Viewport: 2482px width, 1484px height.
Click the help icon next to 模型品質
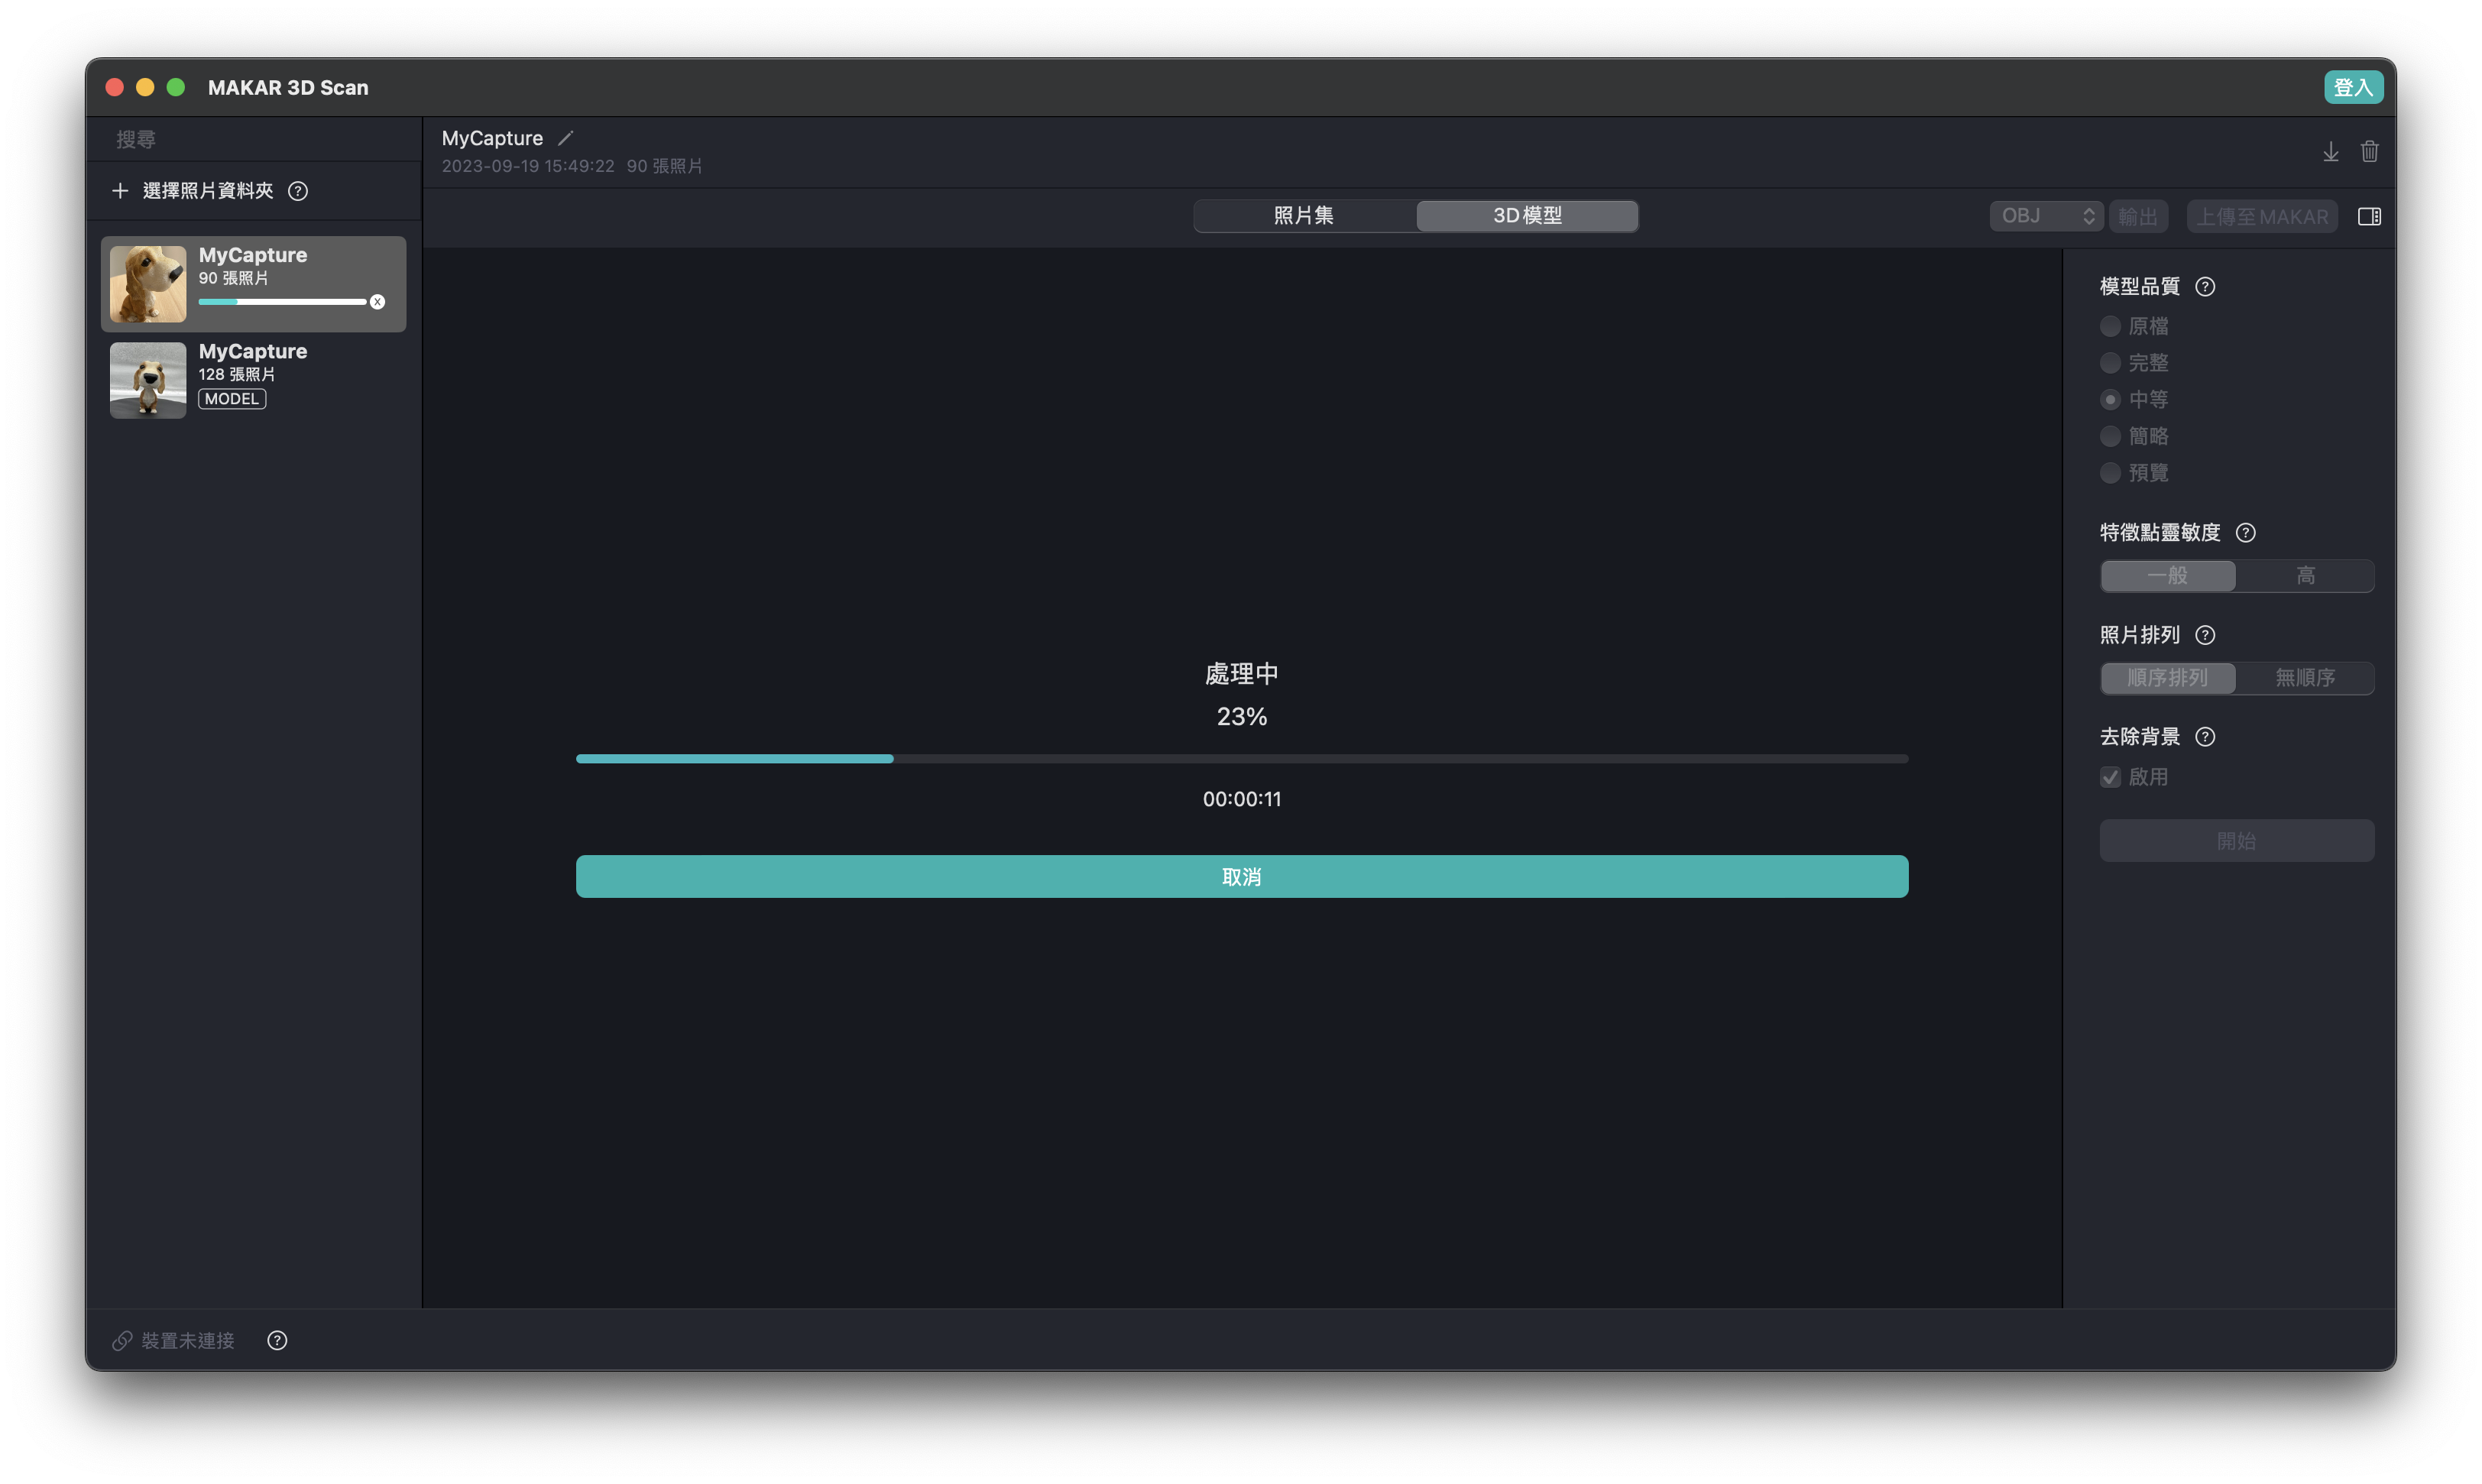point(2205,287)
